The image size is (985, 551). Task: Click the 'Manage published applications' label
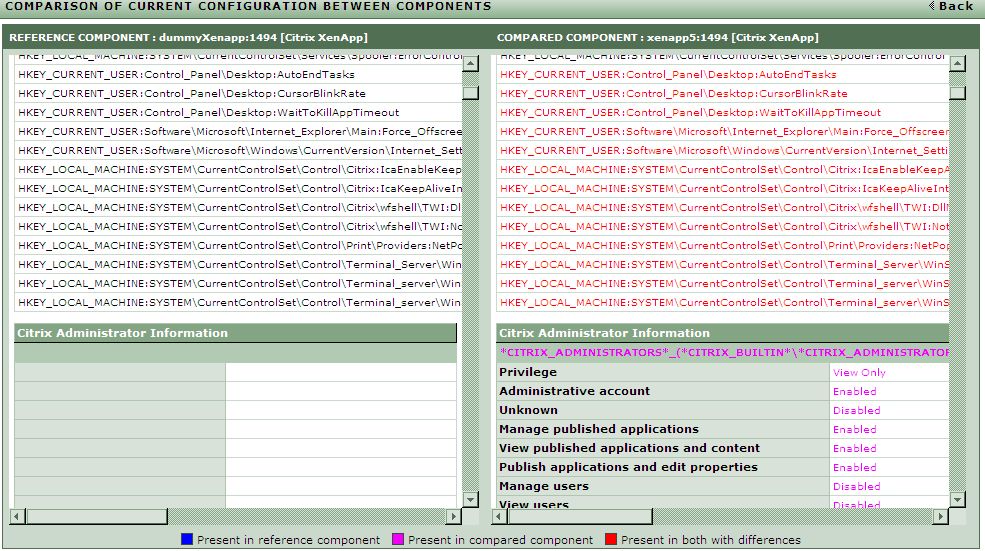[x=599, y=428]
